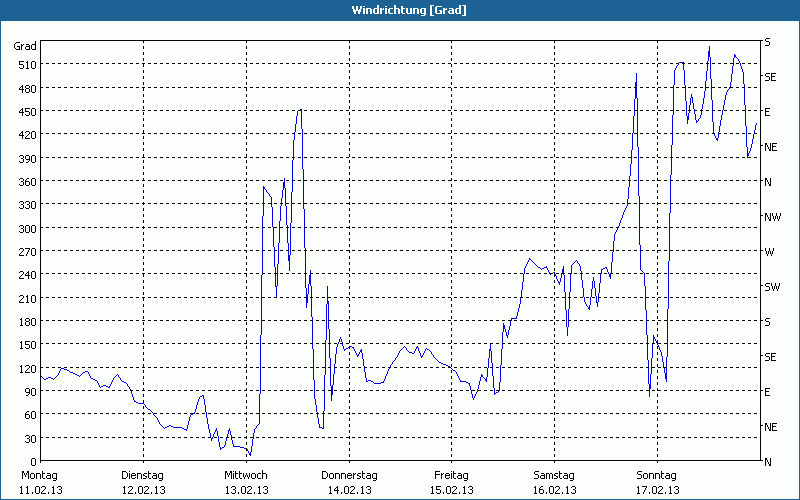
Task: Click the right-axis N label beside 0
Action: (x=768, y=462)
